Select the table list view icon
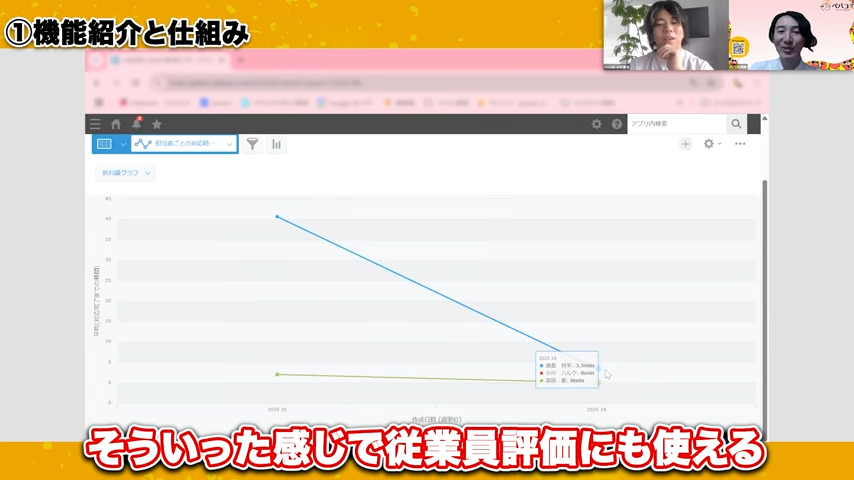The image size is (854, 480). point(105,144)
